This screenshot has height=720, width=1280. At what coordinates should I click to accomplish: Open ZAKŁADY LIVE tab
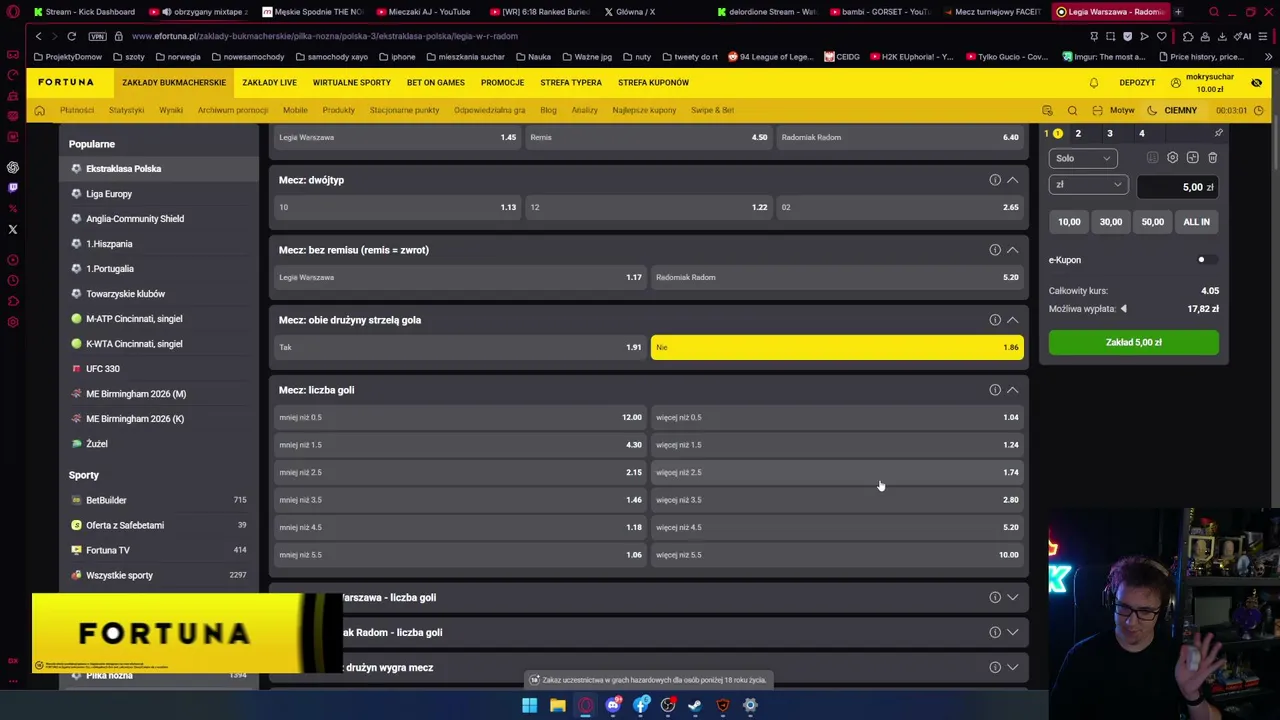[x=269, y=83]
